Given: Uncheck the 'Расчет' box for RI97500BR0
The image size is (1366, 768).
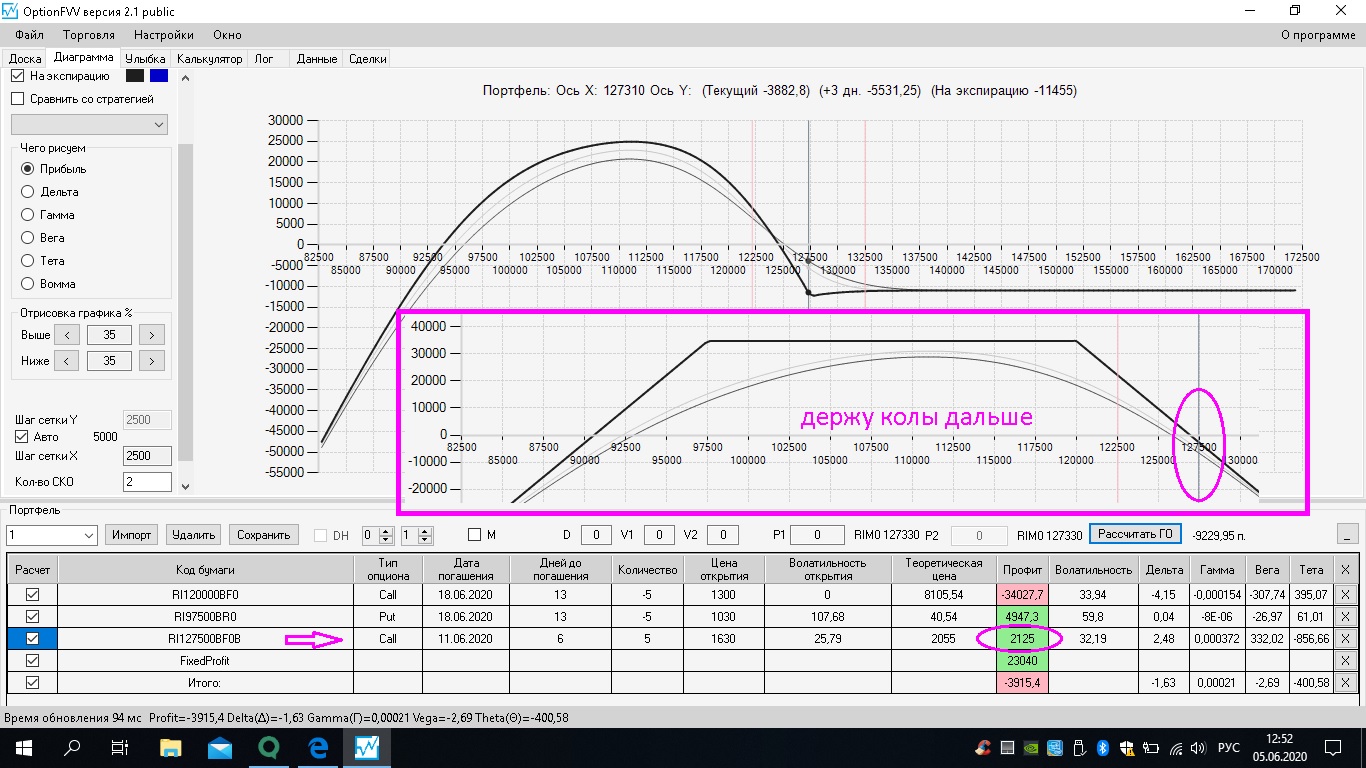Looking at the screenshot, I should point(32,616).
